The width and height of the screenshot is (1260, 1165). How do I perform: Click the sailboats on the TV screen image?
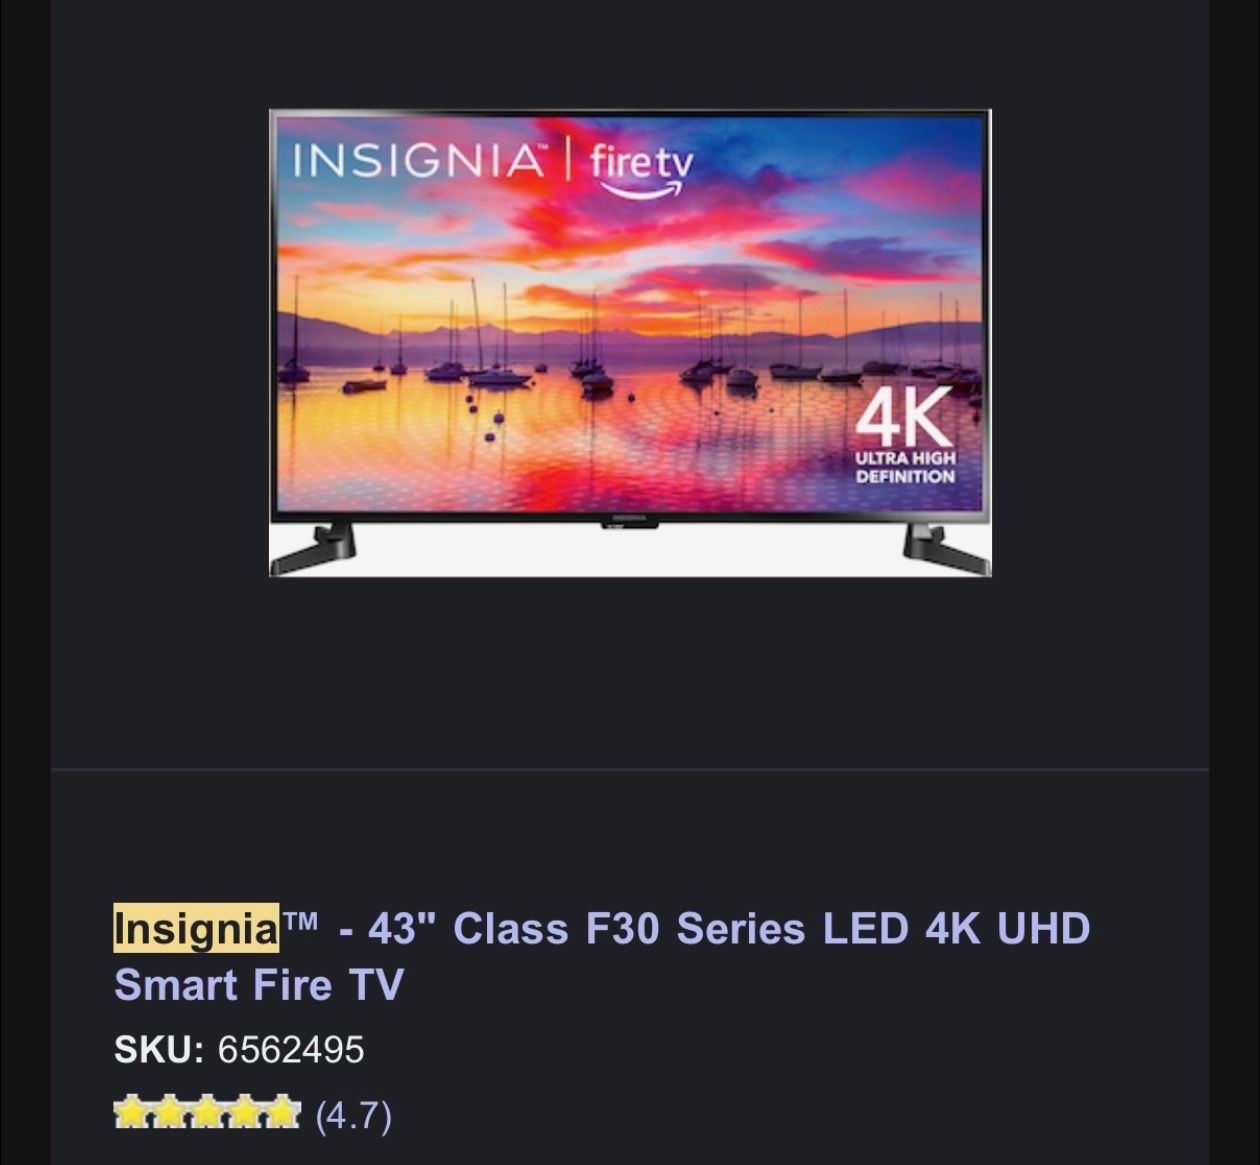click(630, 350)
